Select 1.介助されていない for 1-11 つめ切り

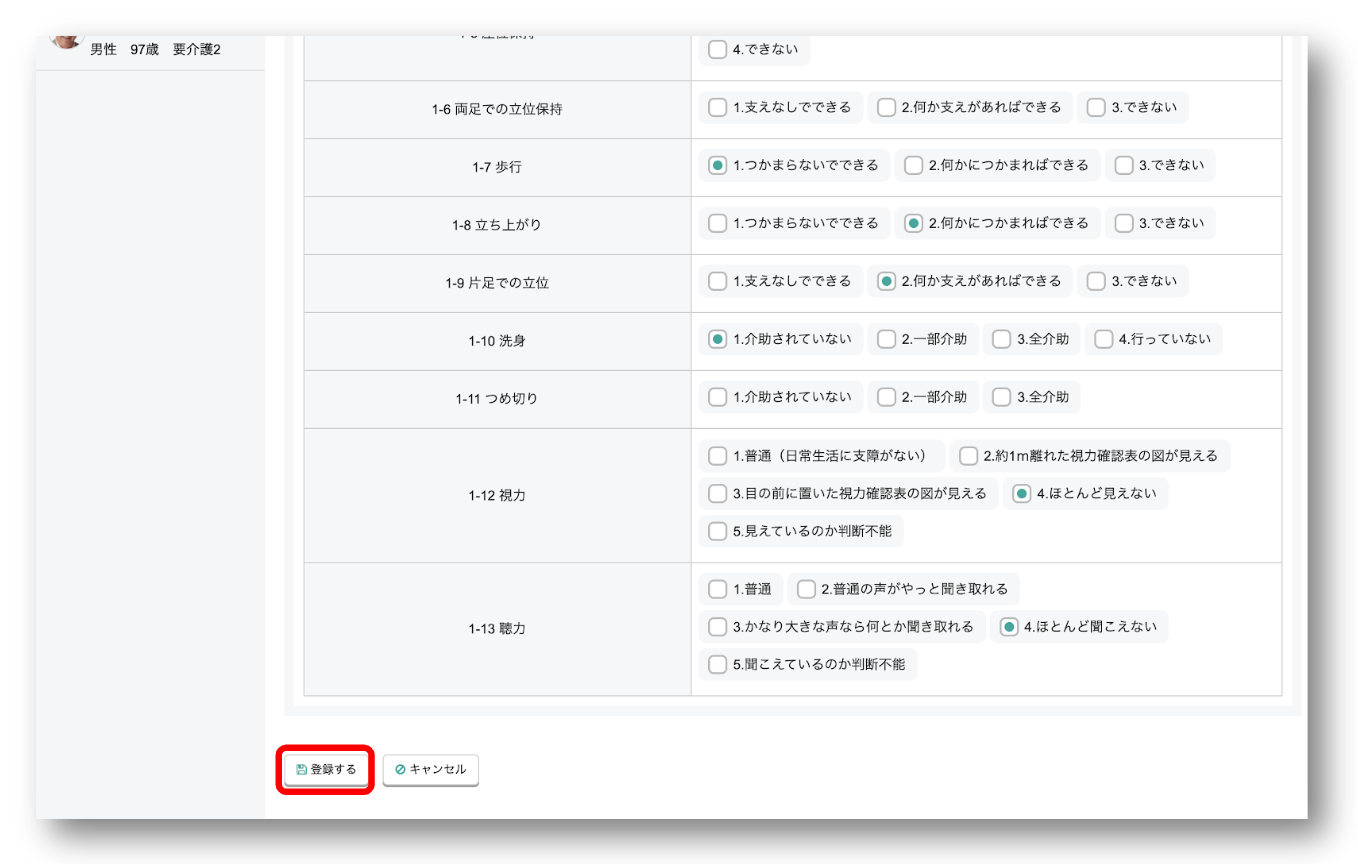point(717,397)
